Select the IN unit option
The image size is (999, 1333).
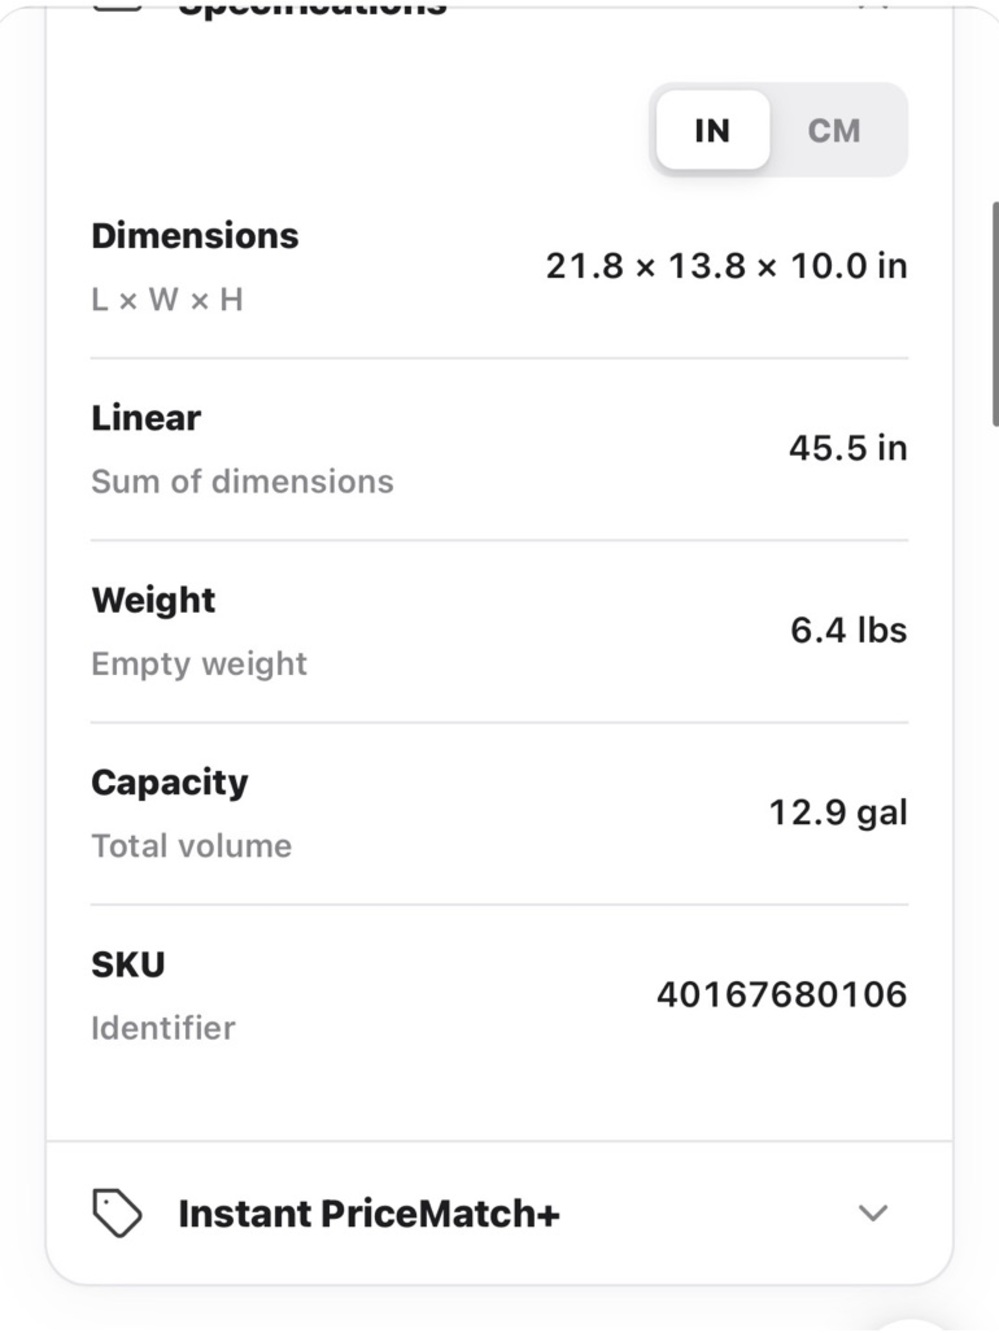coord(712,130)
